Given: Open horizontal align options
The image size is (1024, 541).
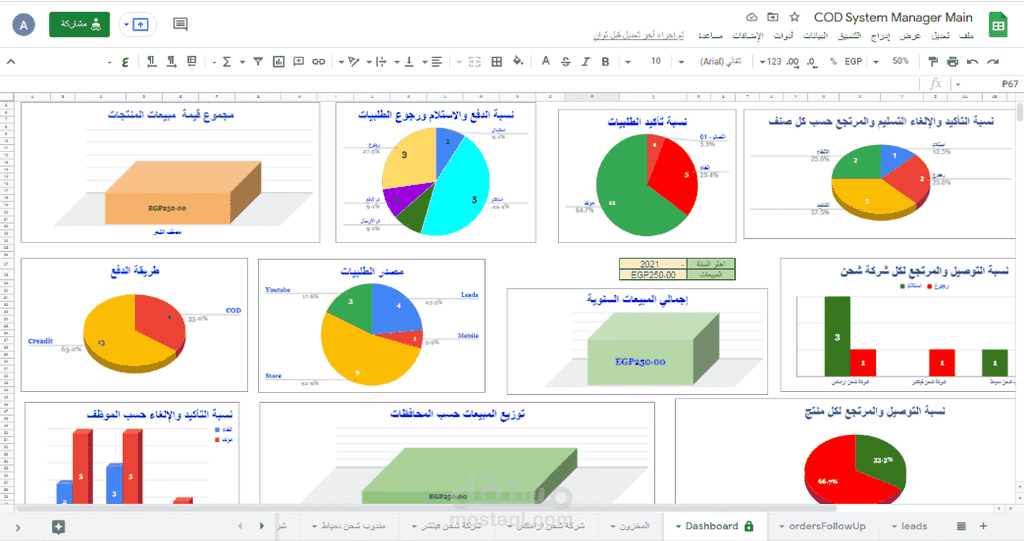Looking at the screenshot, I should point(436,61).
